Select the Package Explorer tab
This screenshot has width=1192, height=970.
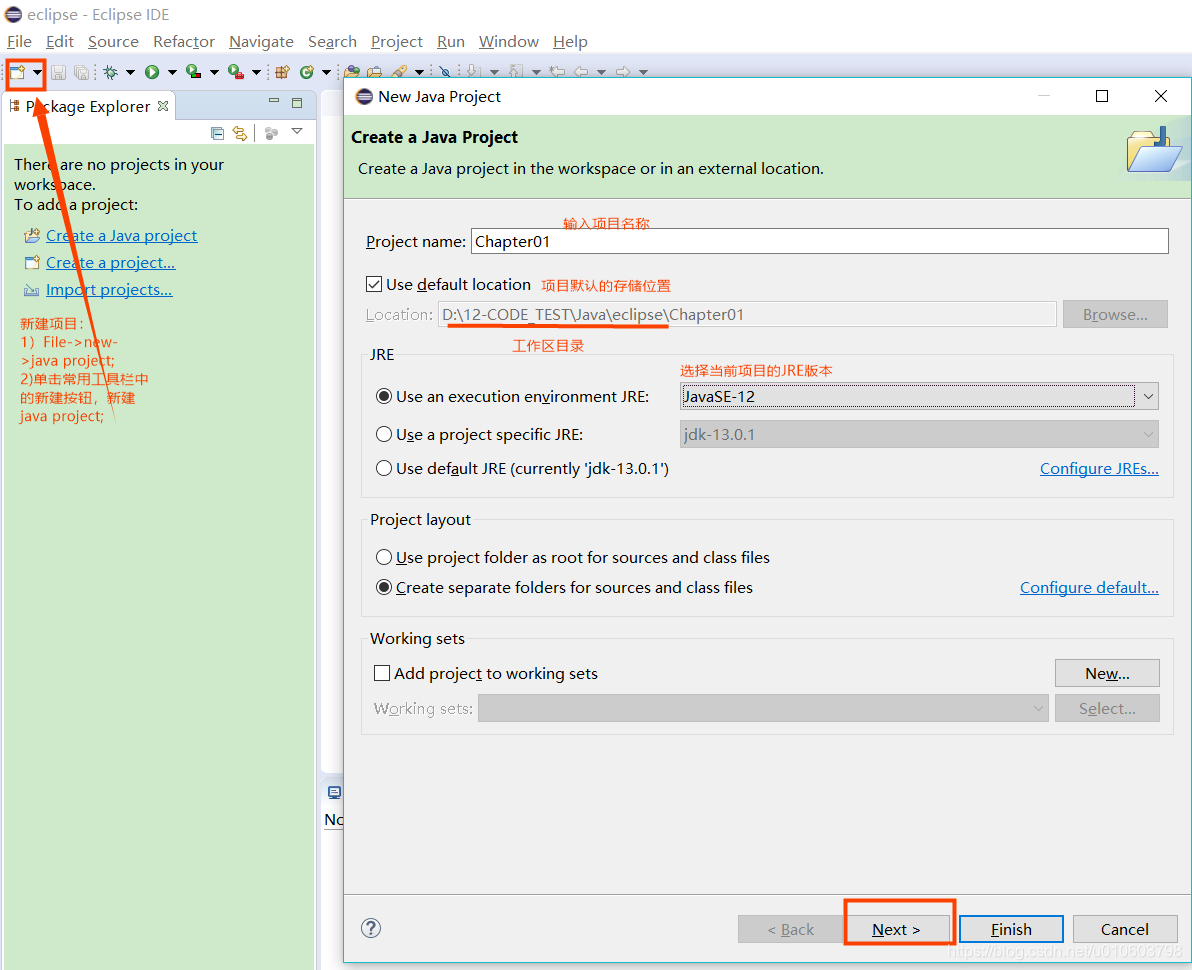[x=88, y=106]
